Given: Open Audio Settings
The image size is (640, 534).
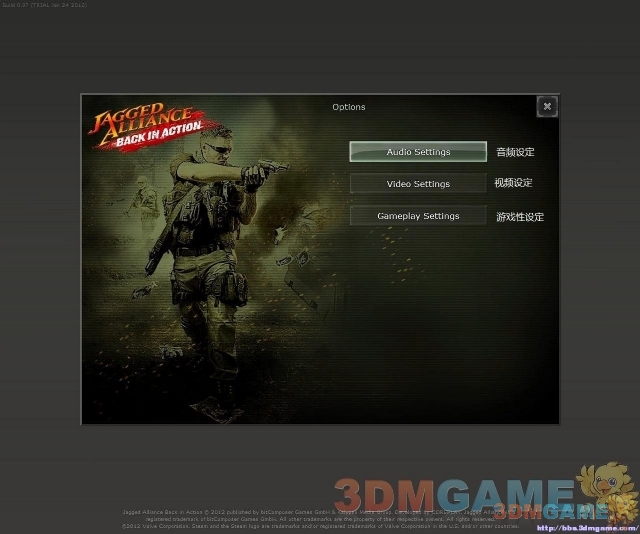Looking at the screenshot, I should coord(418,152).
